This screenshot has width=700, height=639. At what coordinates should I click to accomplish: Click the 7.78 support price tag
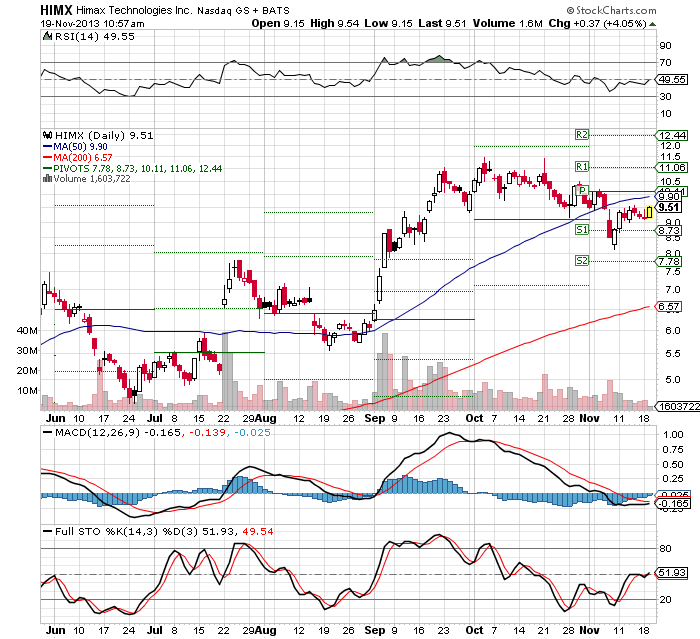click(x=670, y=262)
